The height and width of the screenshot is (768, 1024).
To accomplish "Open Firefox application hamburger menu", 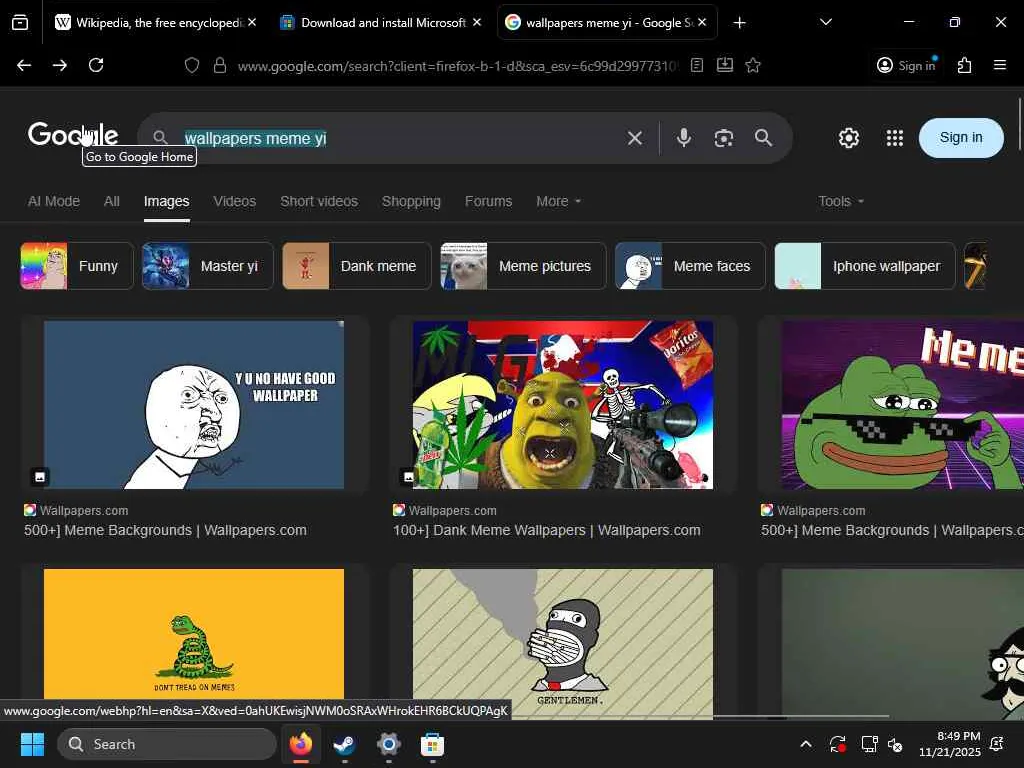I will 999,65.
